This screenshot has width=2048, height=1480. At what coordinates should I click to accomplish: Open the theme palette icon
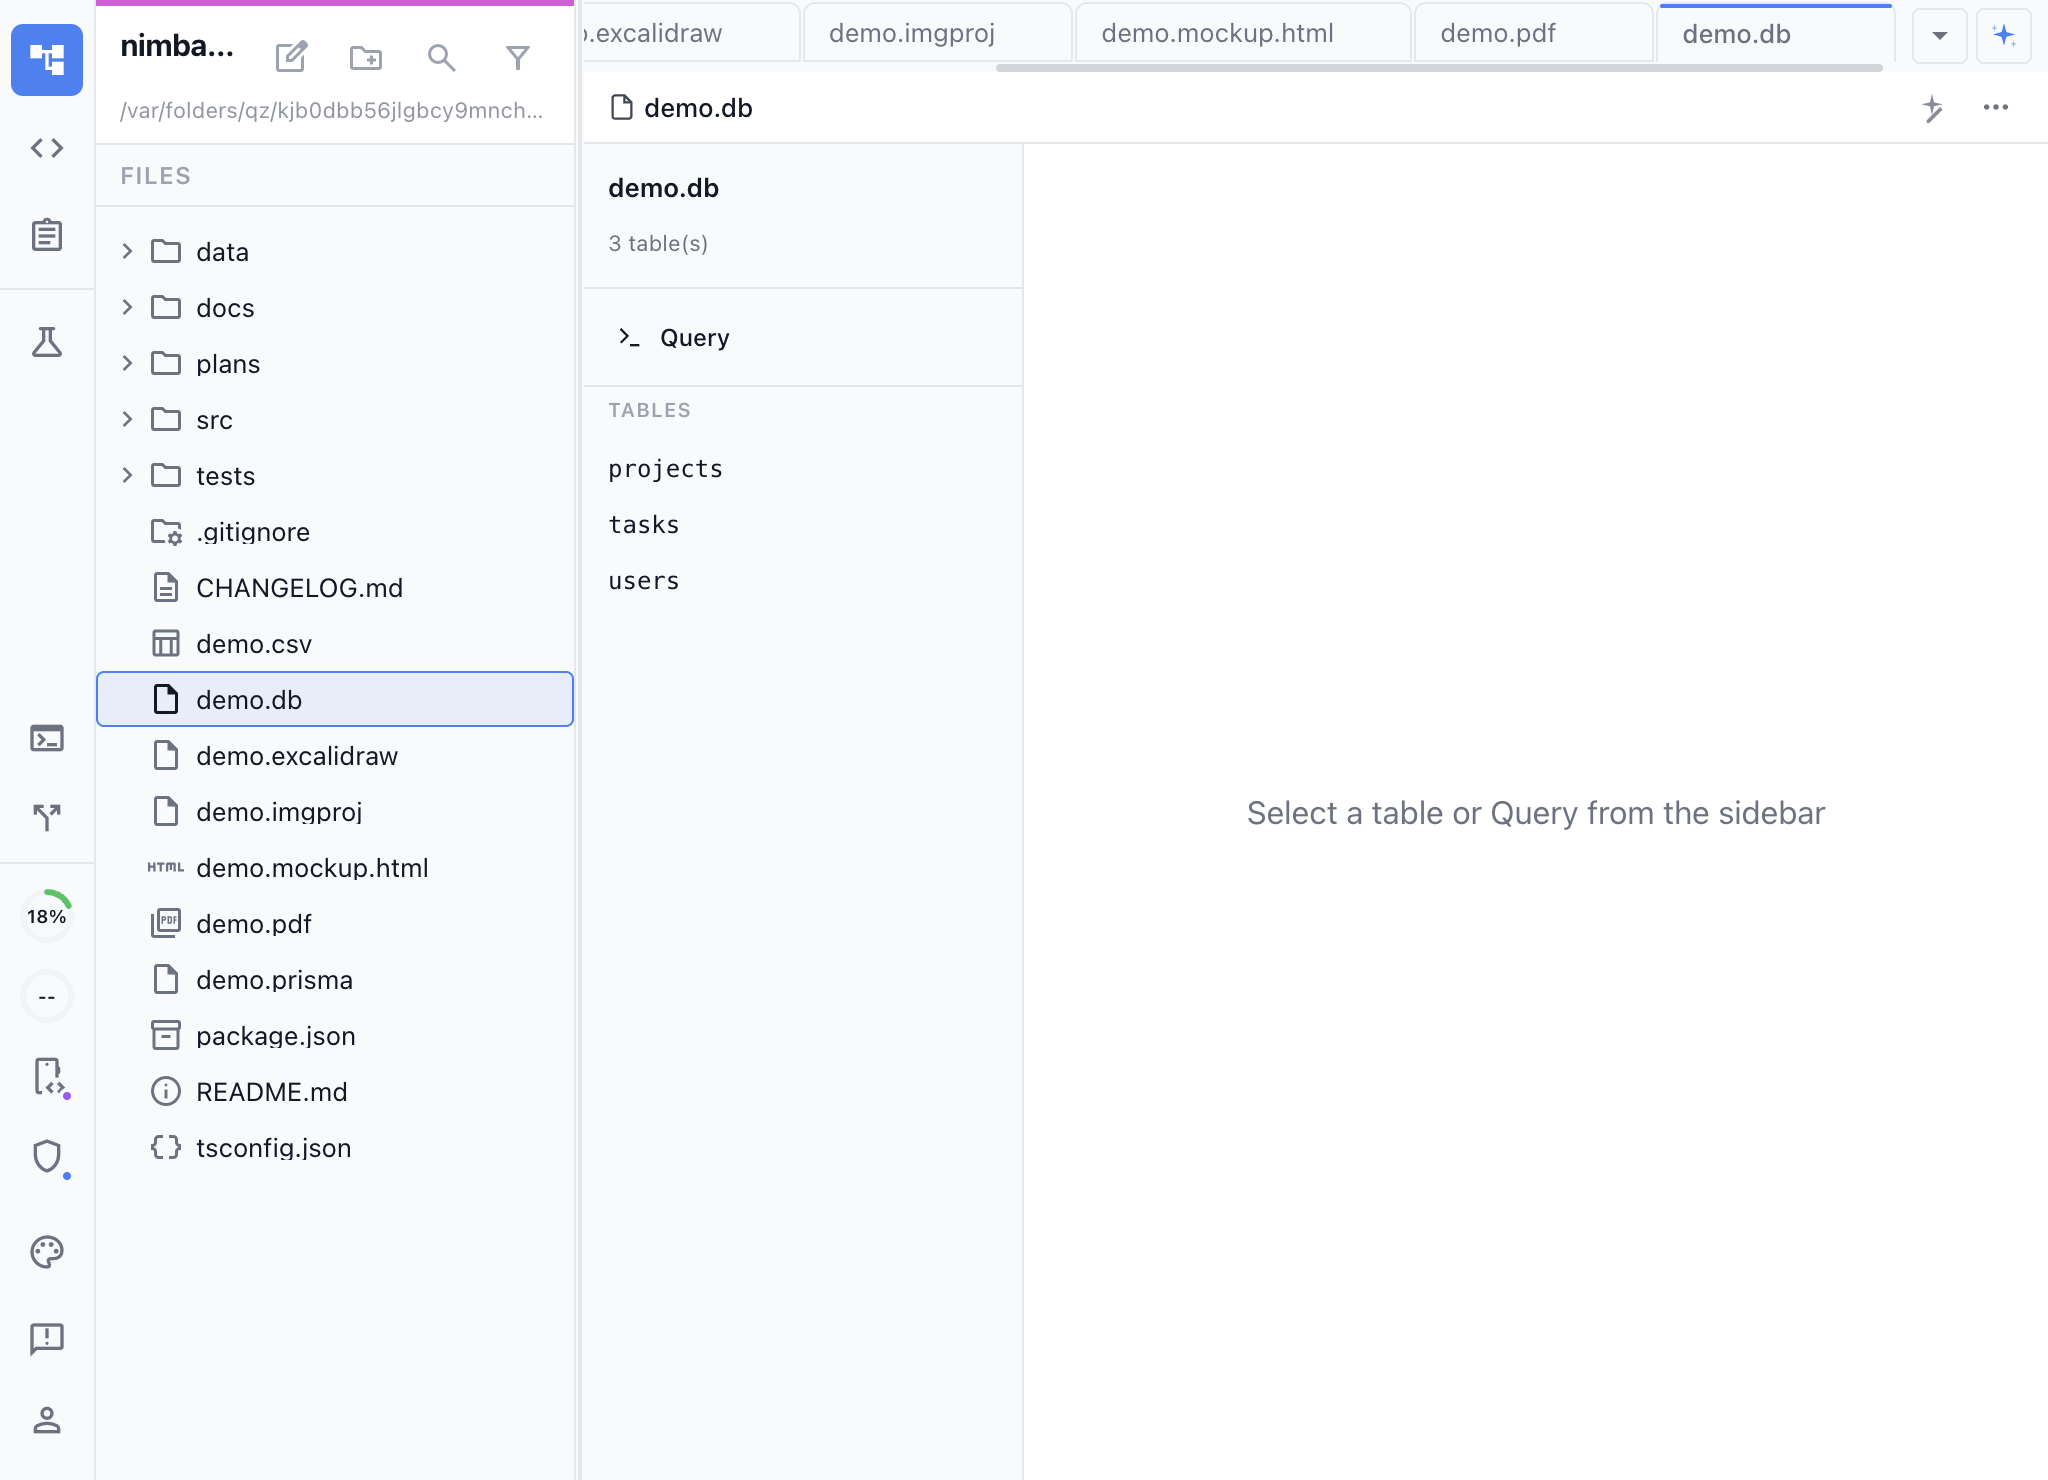pos(46,1252)
